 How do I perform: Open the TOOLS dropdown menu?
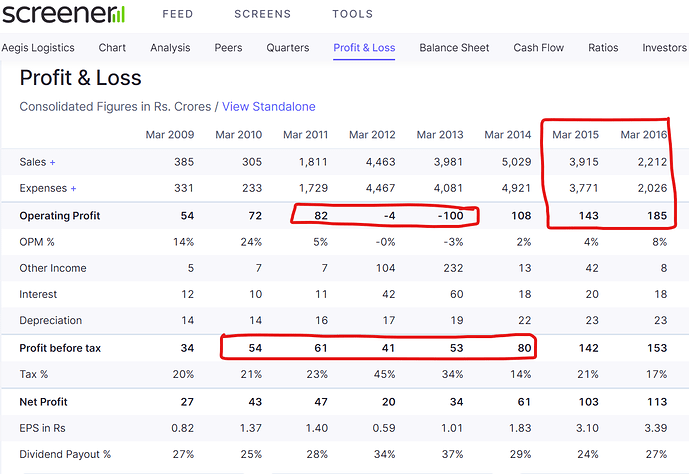[352, 15]
